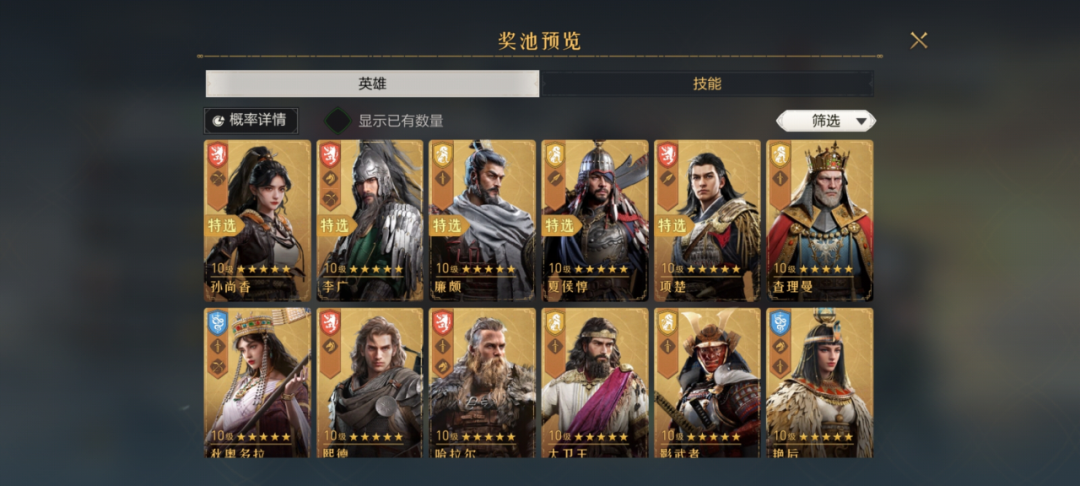The image size is (1080, 486).
Task: Click the red lion badge on 李广 card
Action: point(330,155)
